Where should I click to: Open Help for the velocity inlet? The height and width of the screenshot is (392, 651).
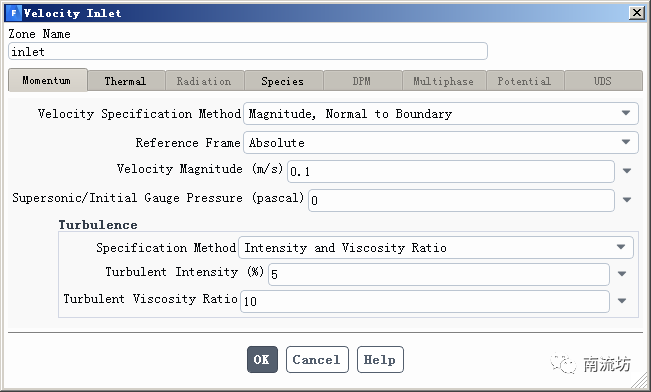[x=380, y=360]
